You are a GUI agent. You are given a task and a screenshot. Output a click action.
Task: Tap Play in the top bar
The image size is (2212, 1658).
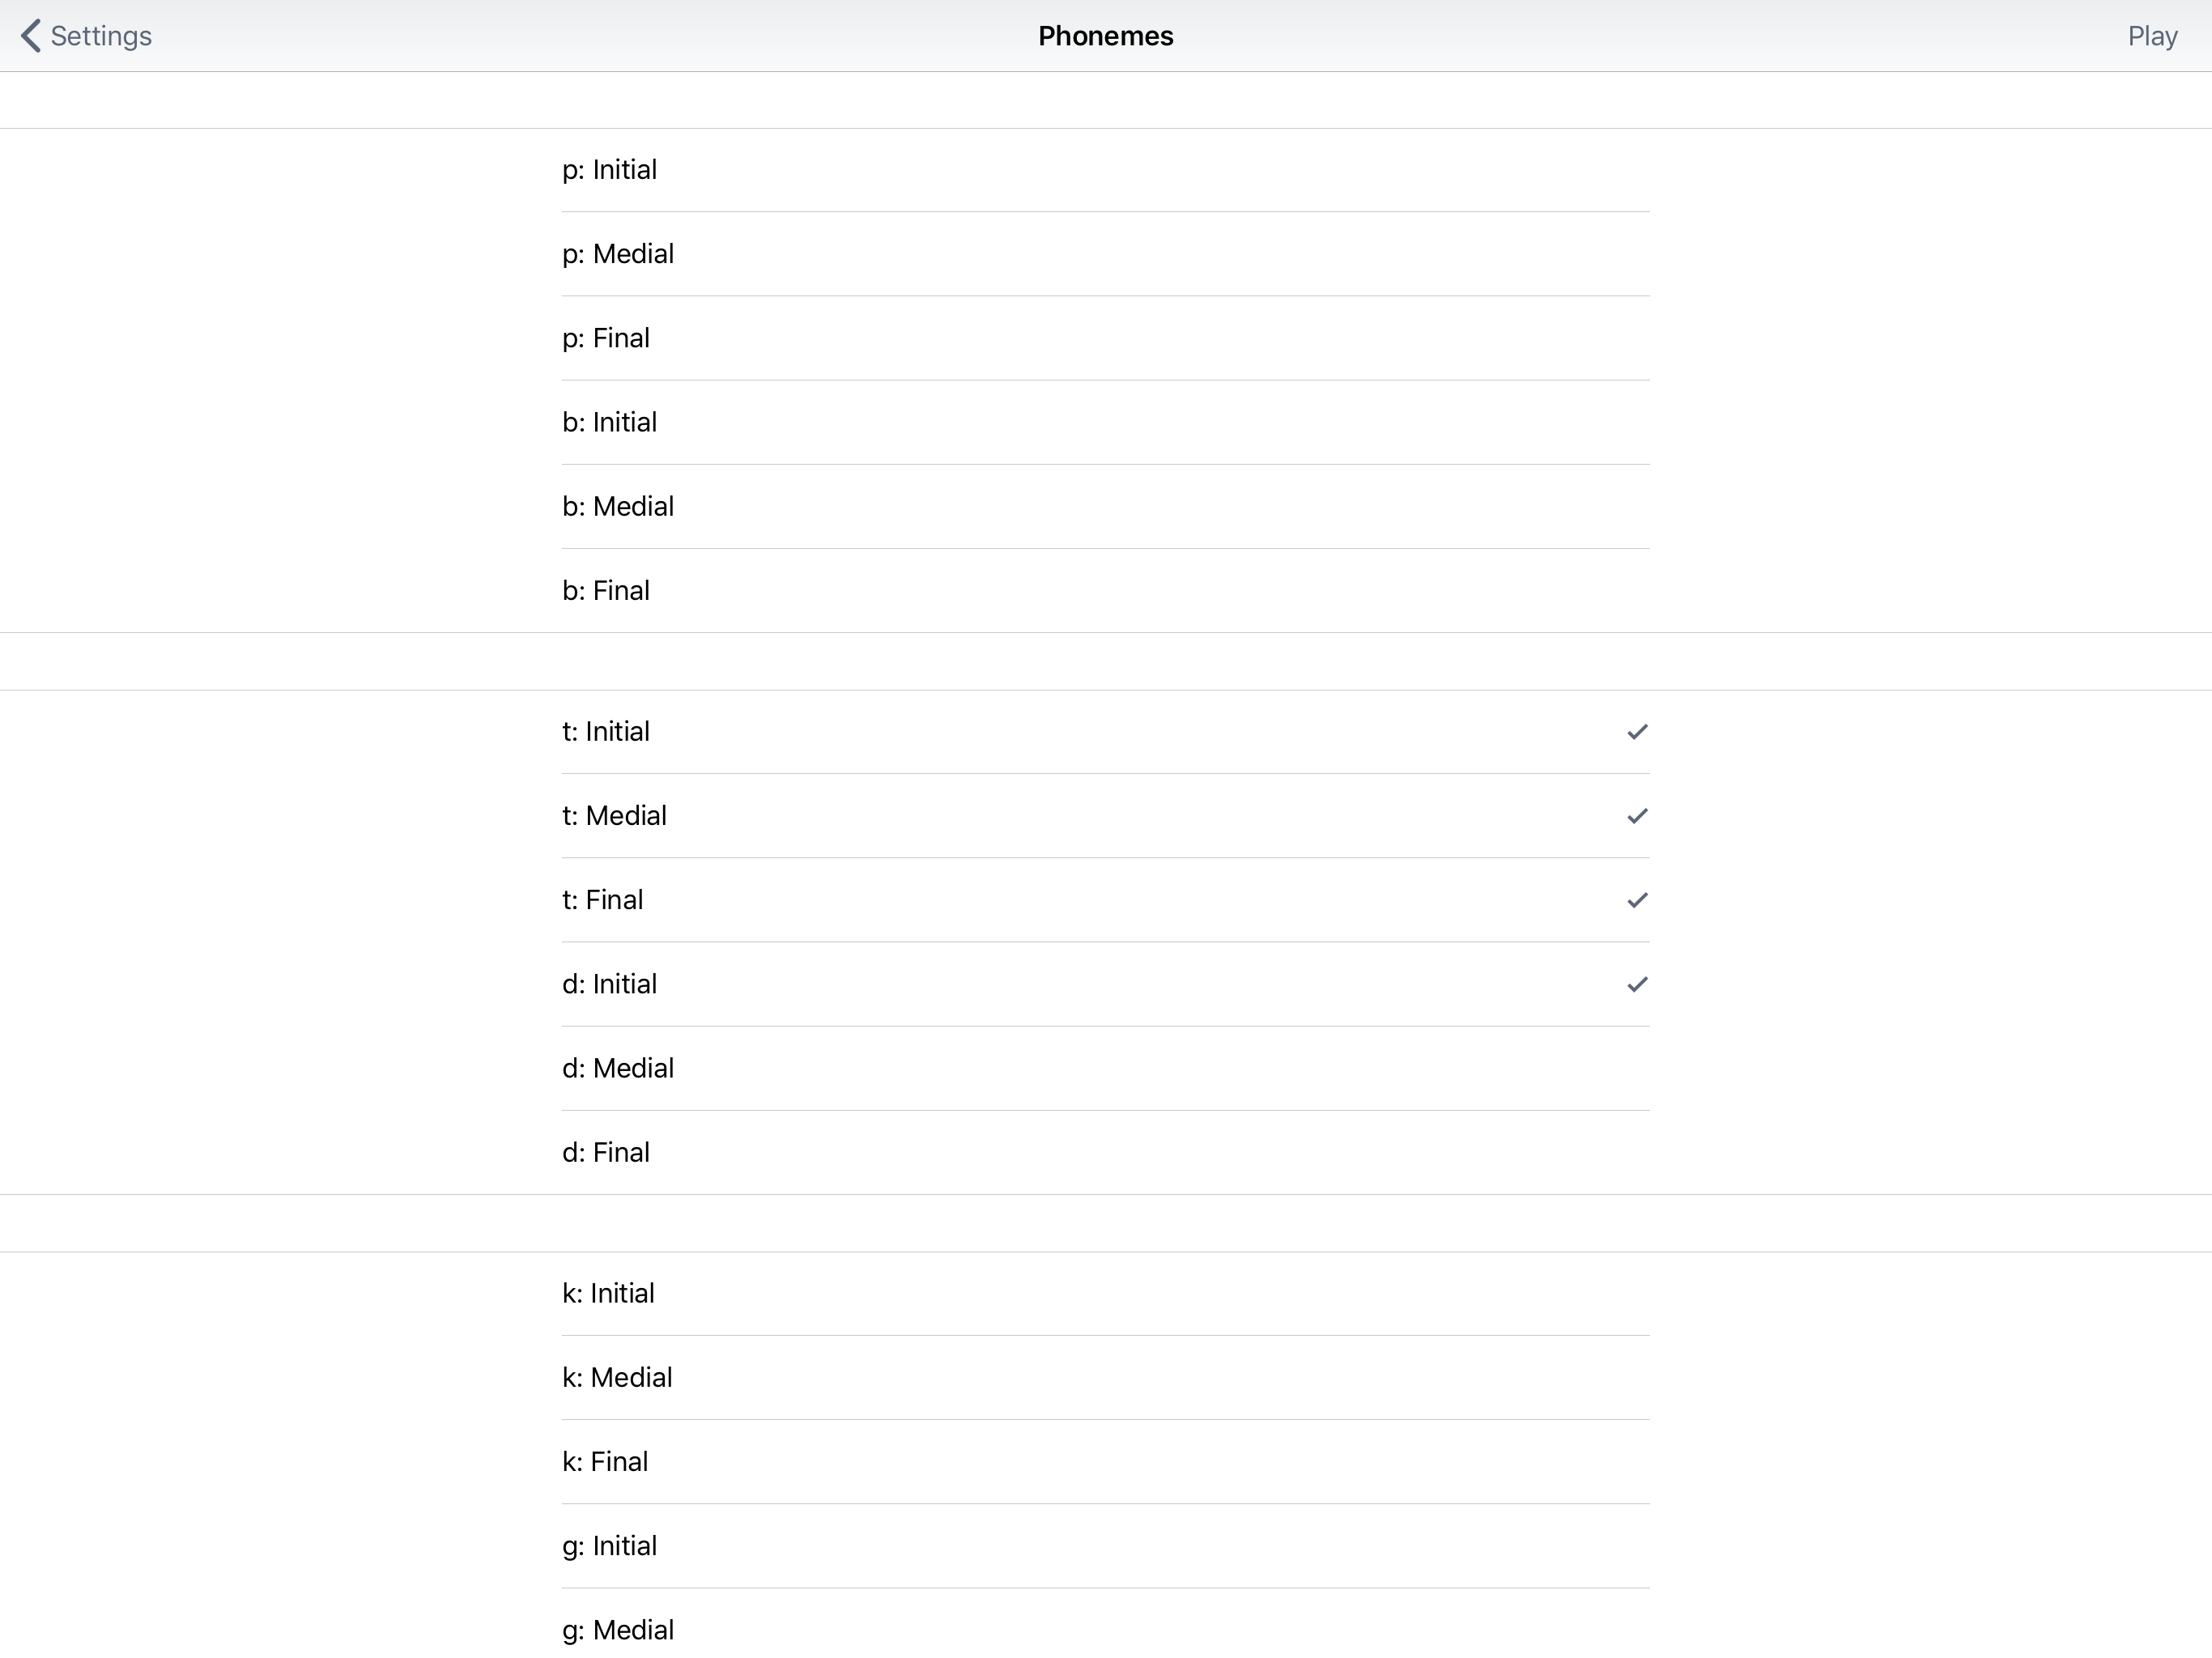pos(2152,36)
